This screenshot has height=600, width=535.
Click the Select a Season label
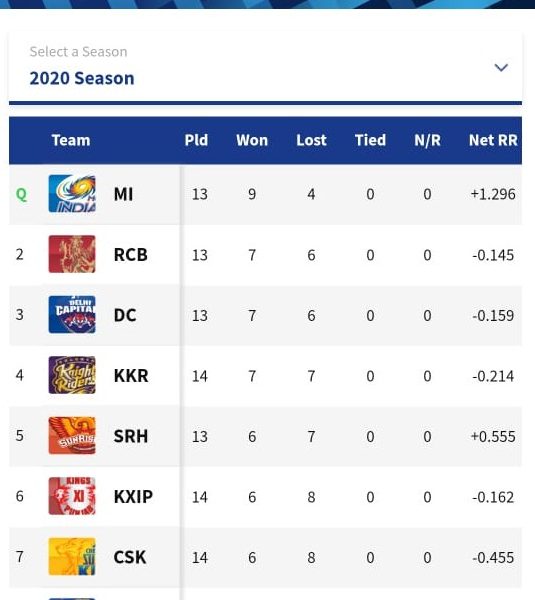point(78,52)
